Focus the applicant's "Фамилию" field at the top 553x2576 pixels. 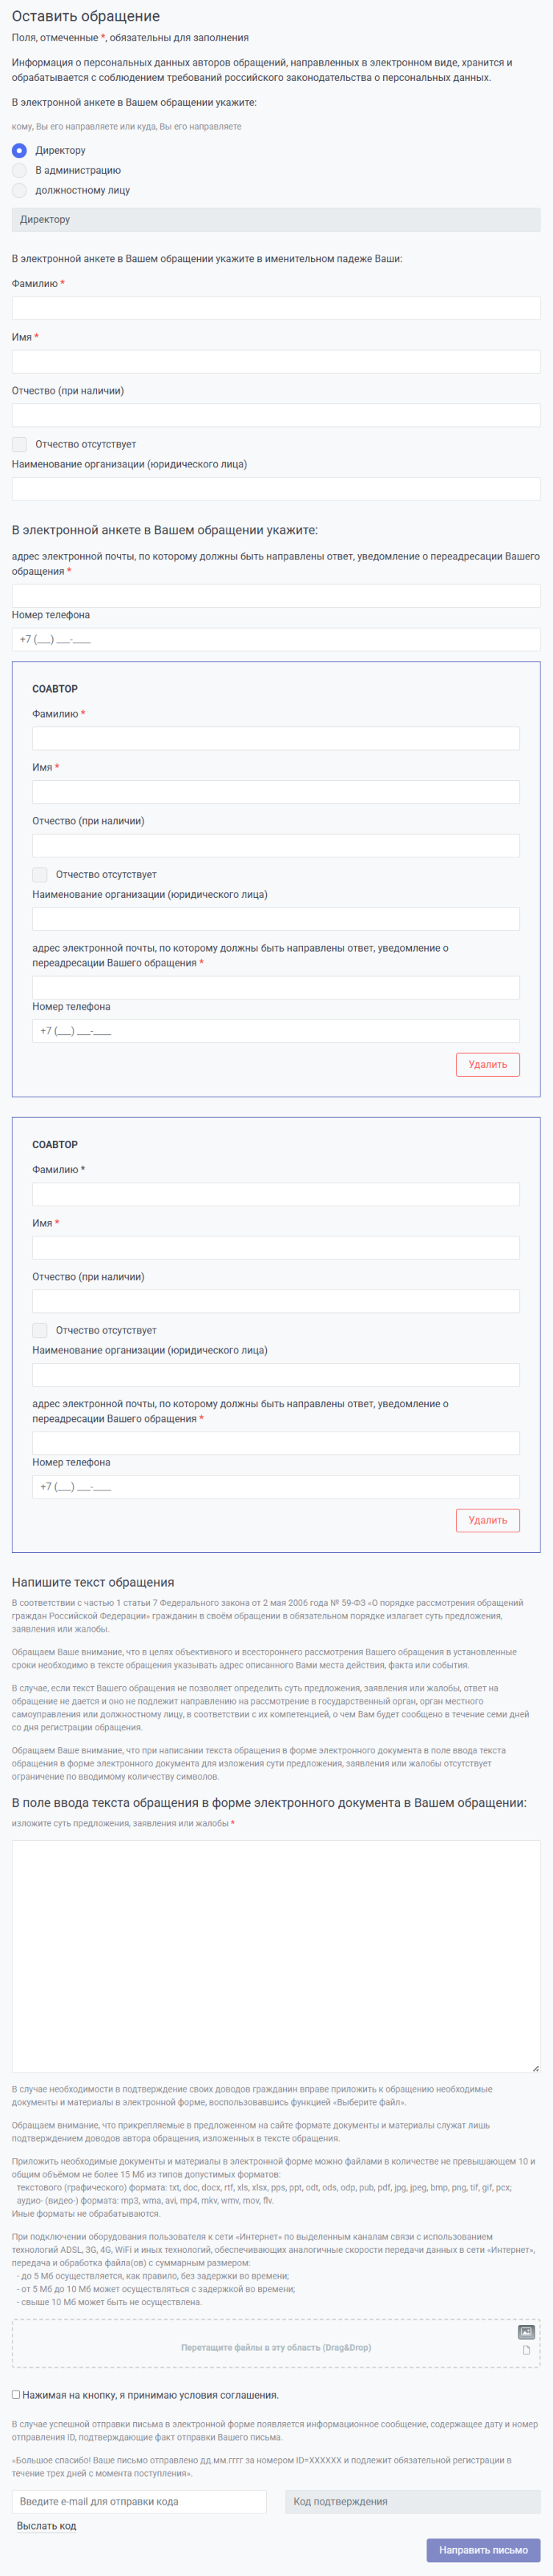click(x=276, y=308)
